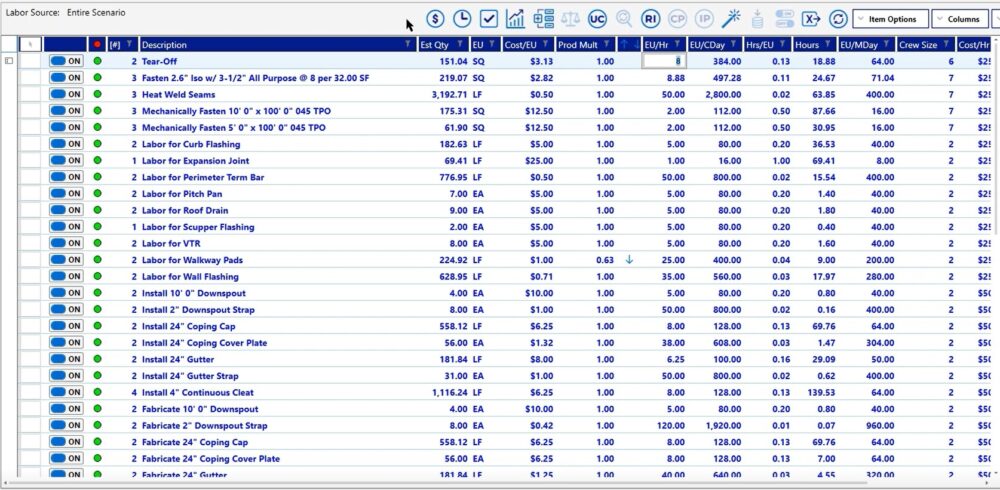Screen dimensions: 1000x490
Task: Open the line chart graph icon
Action: [516, 19]
